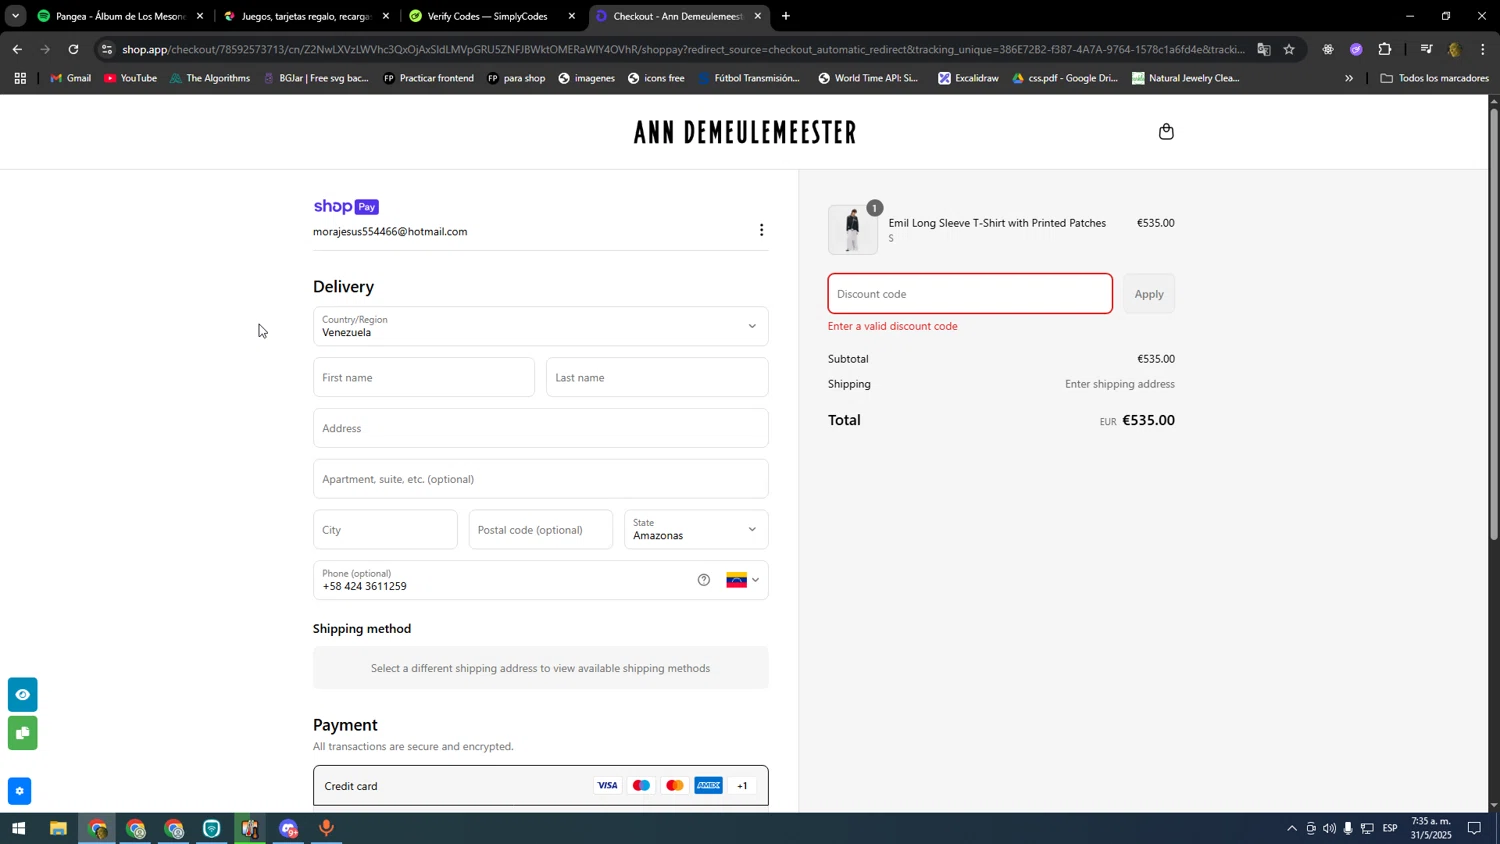Click the City input field
The width and height of the screenshot is (1500, 844).
[x=385, y=530]
